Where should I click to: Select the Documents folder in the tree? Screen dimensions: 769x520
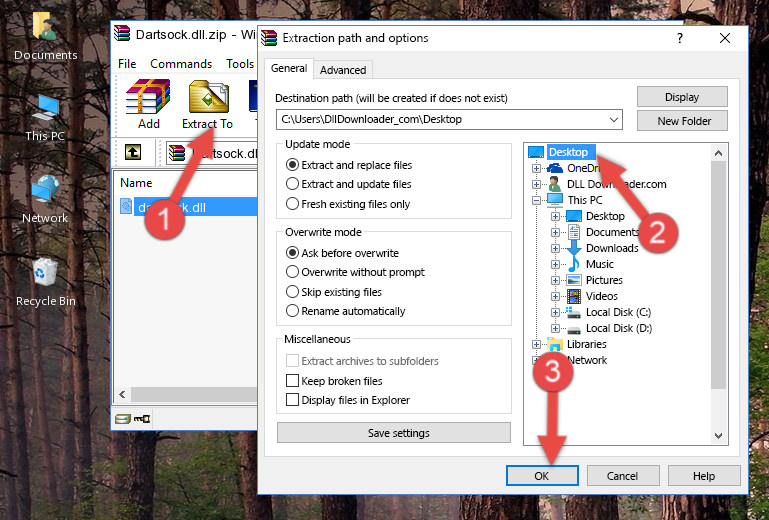pos(613,232)
